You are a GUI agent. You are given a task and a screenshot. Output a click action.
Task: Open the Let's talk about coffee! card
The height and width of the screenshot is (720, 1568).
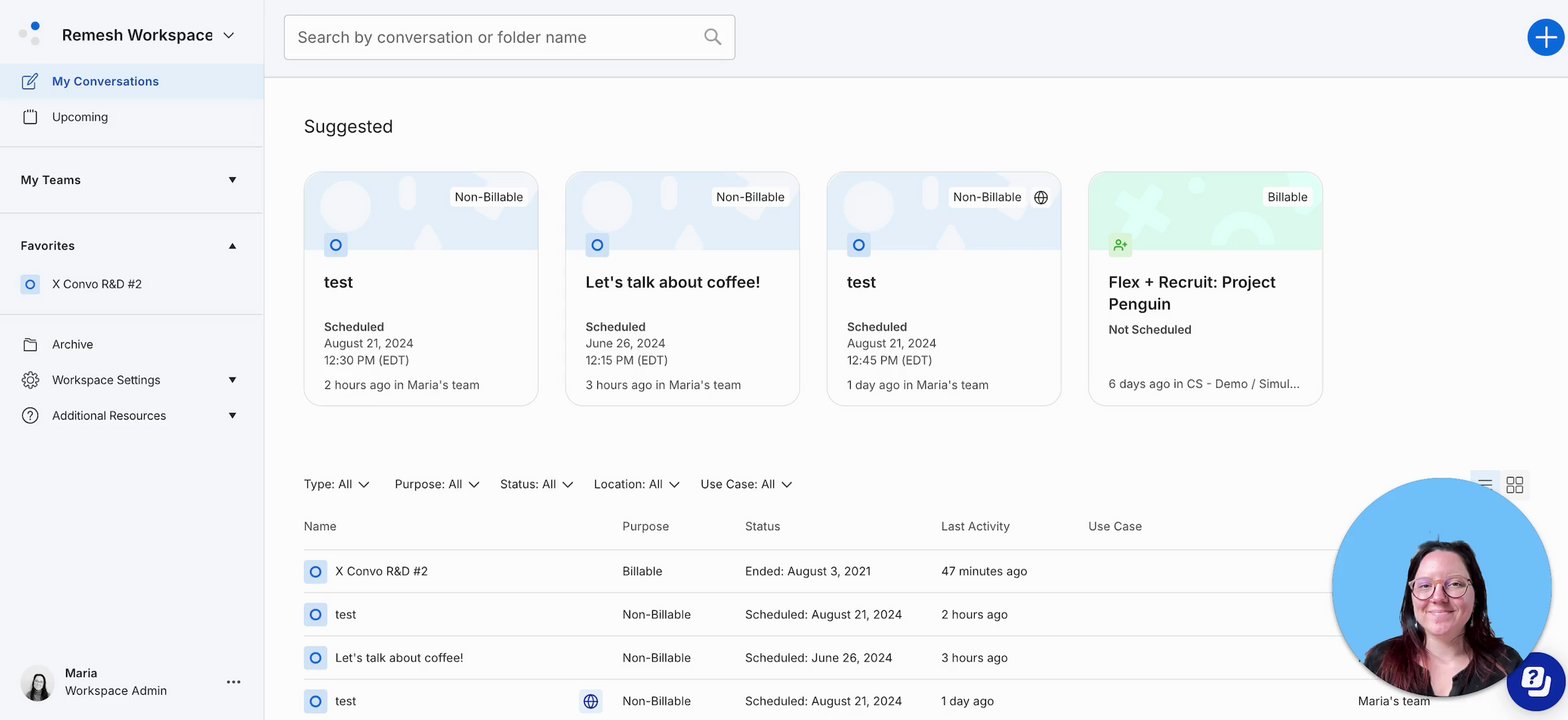point(682,288)
